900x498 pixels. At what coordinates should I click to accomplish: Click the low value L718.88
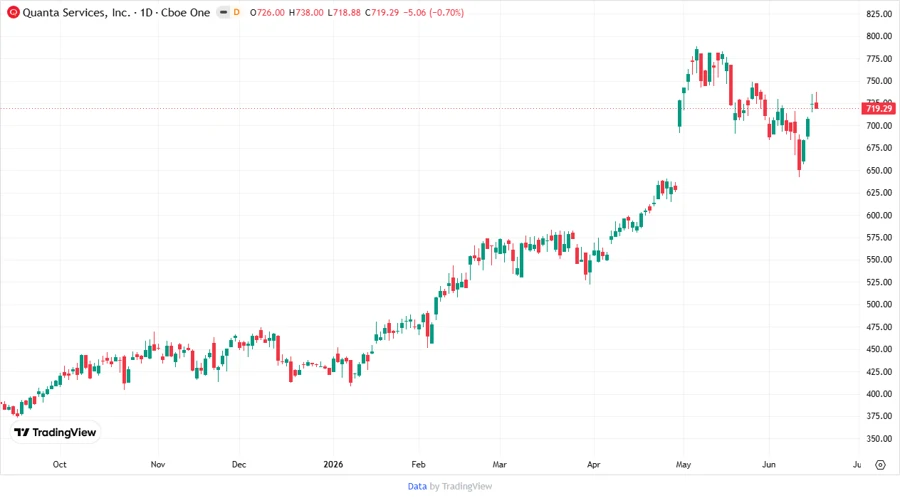[x=344, y=13]
